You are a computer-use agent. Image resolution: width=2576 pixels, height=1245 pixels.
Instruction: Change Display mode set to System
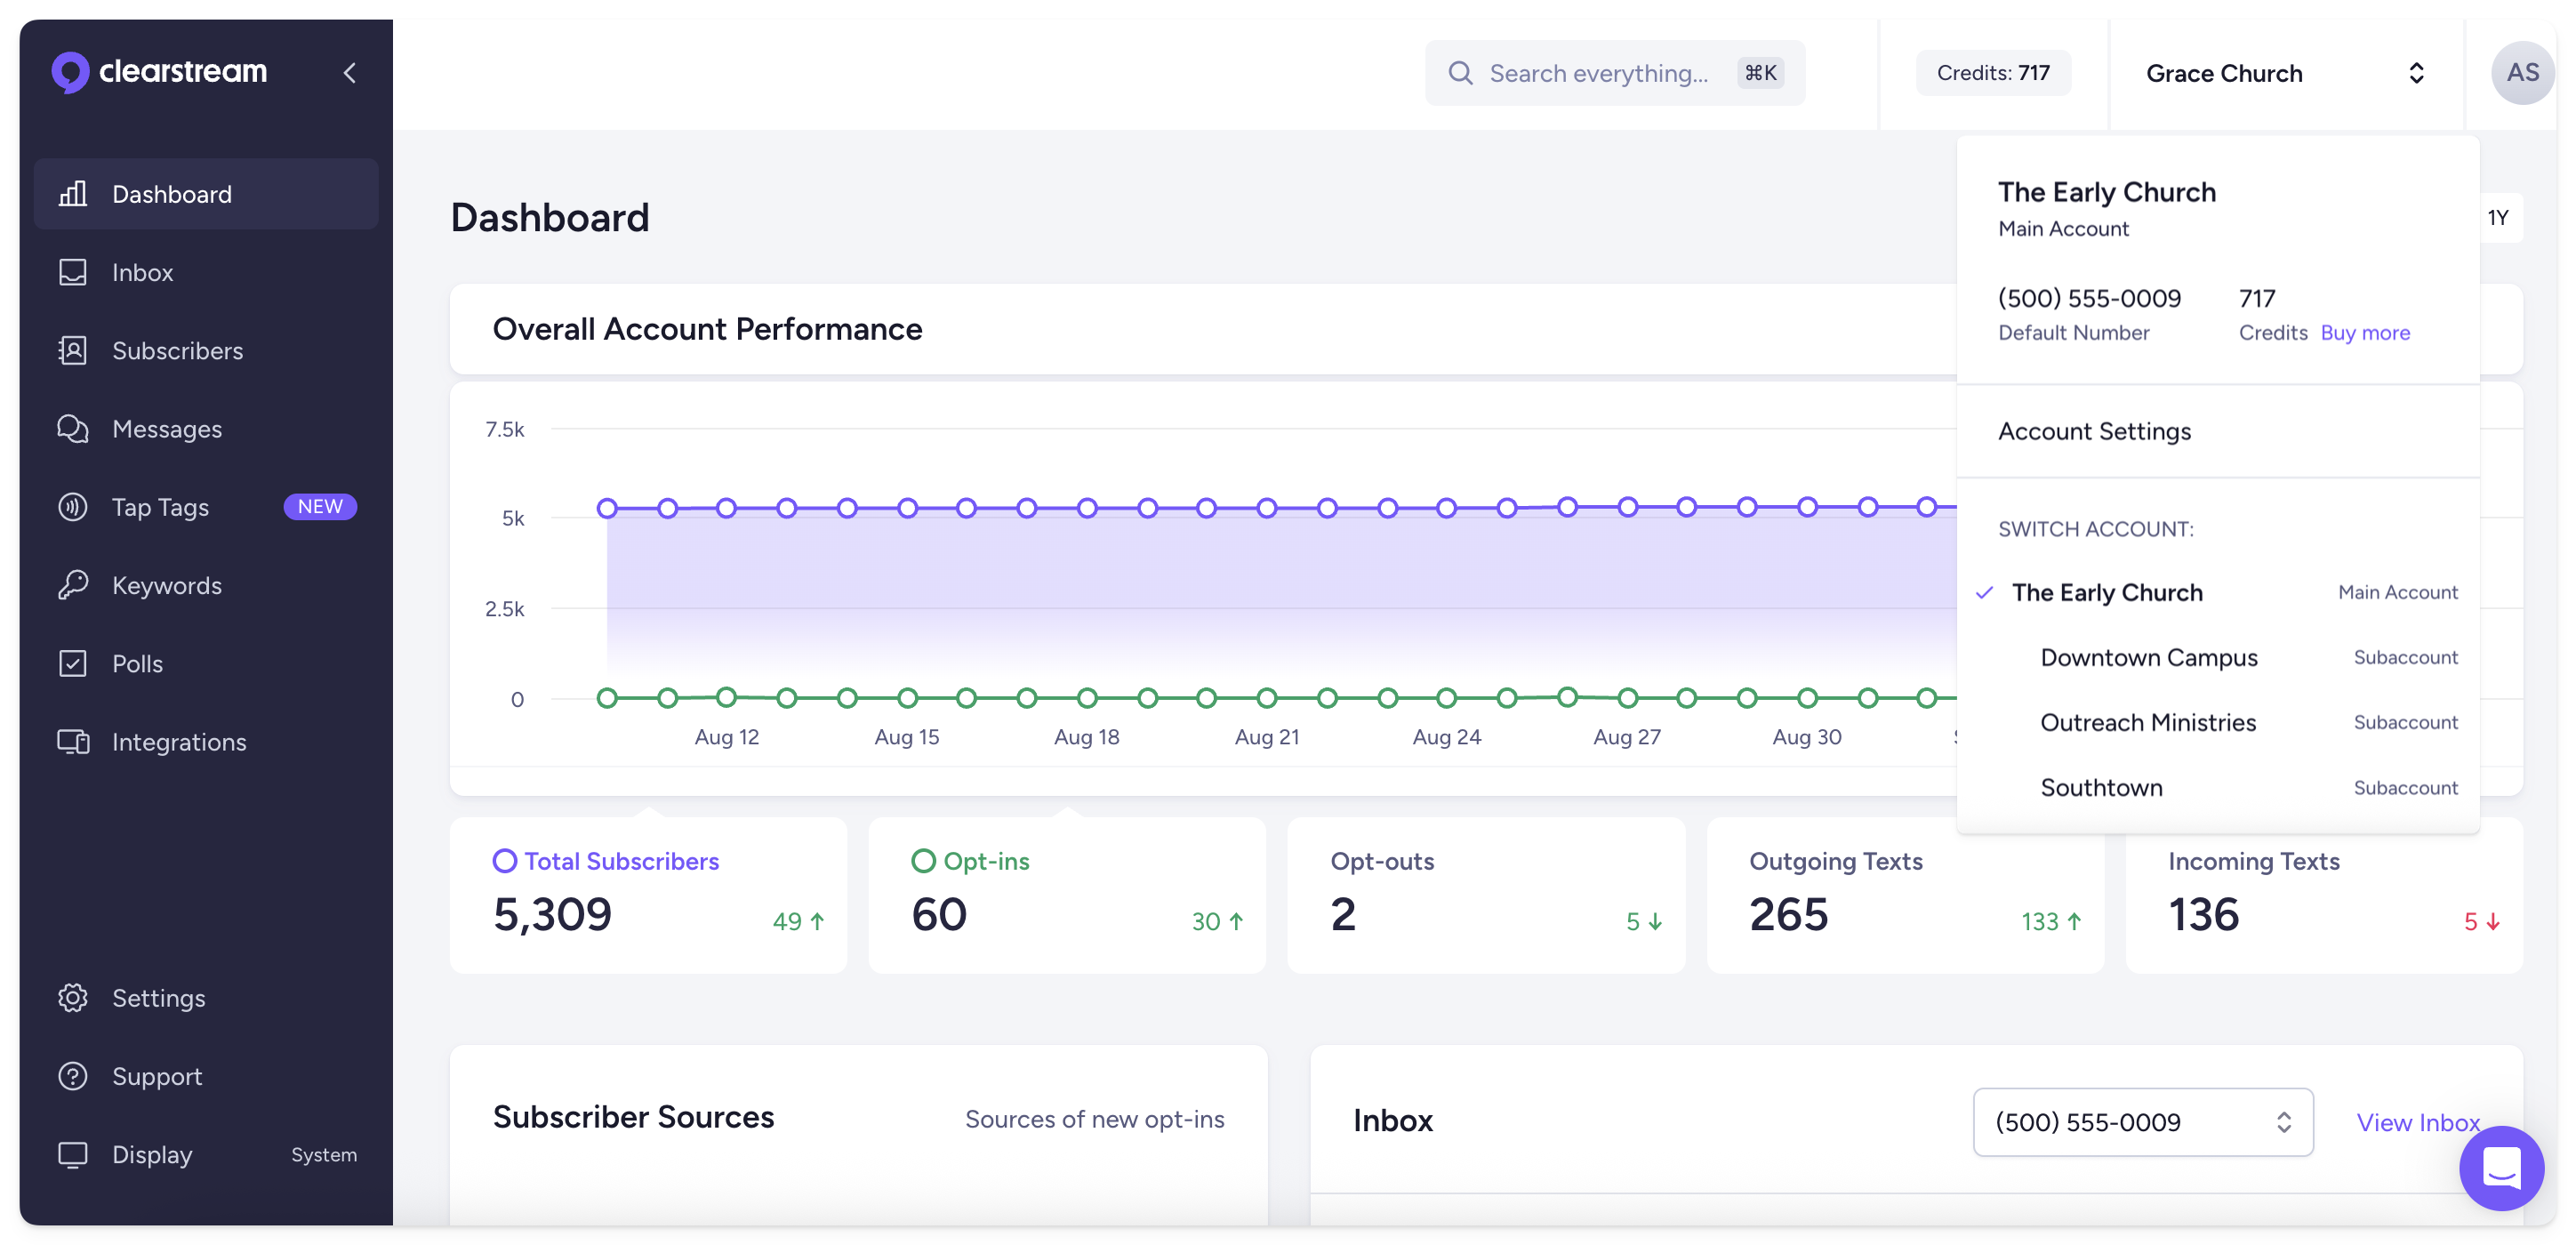click(x=206, y=1154)
